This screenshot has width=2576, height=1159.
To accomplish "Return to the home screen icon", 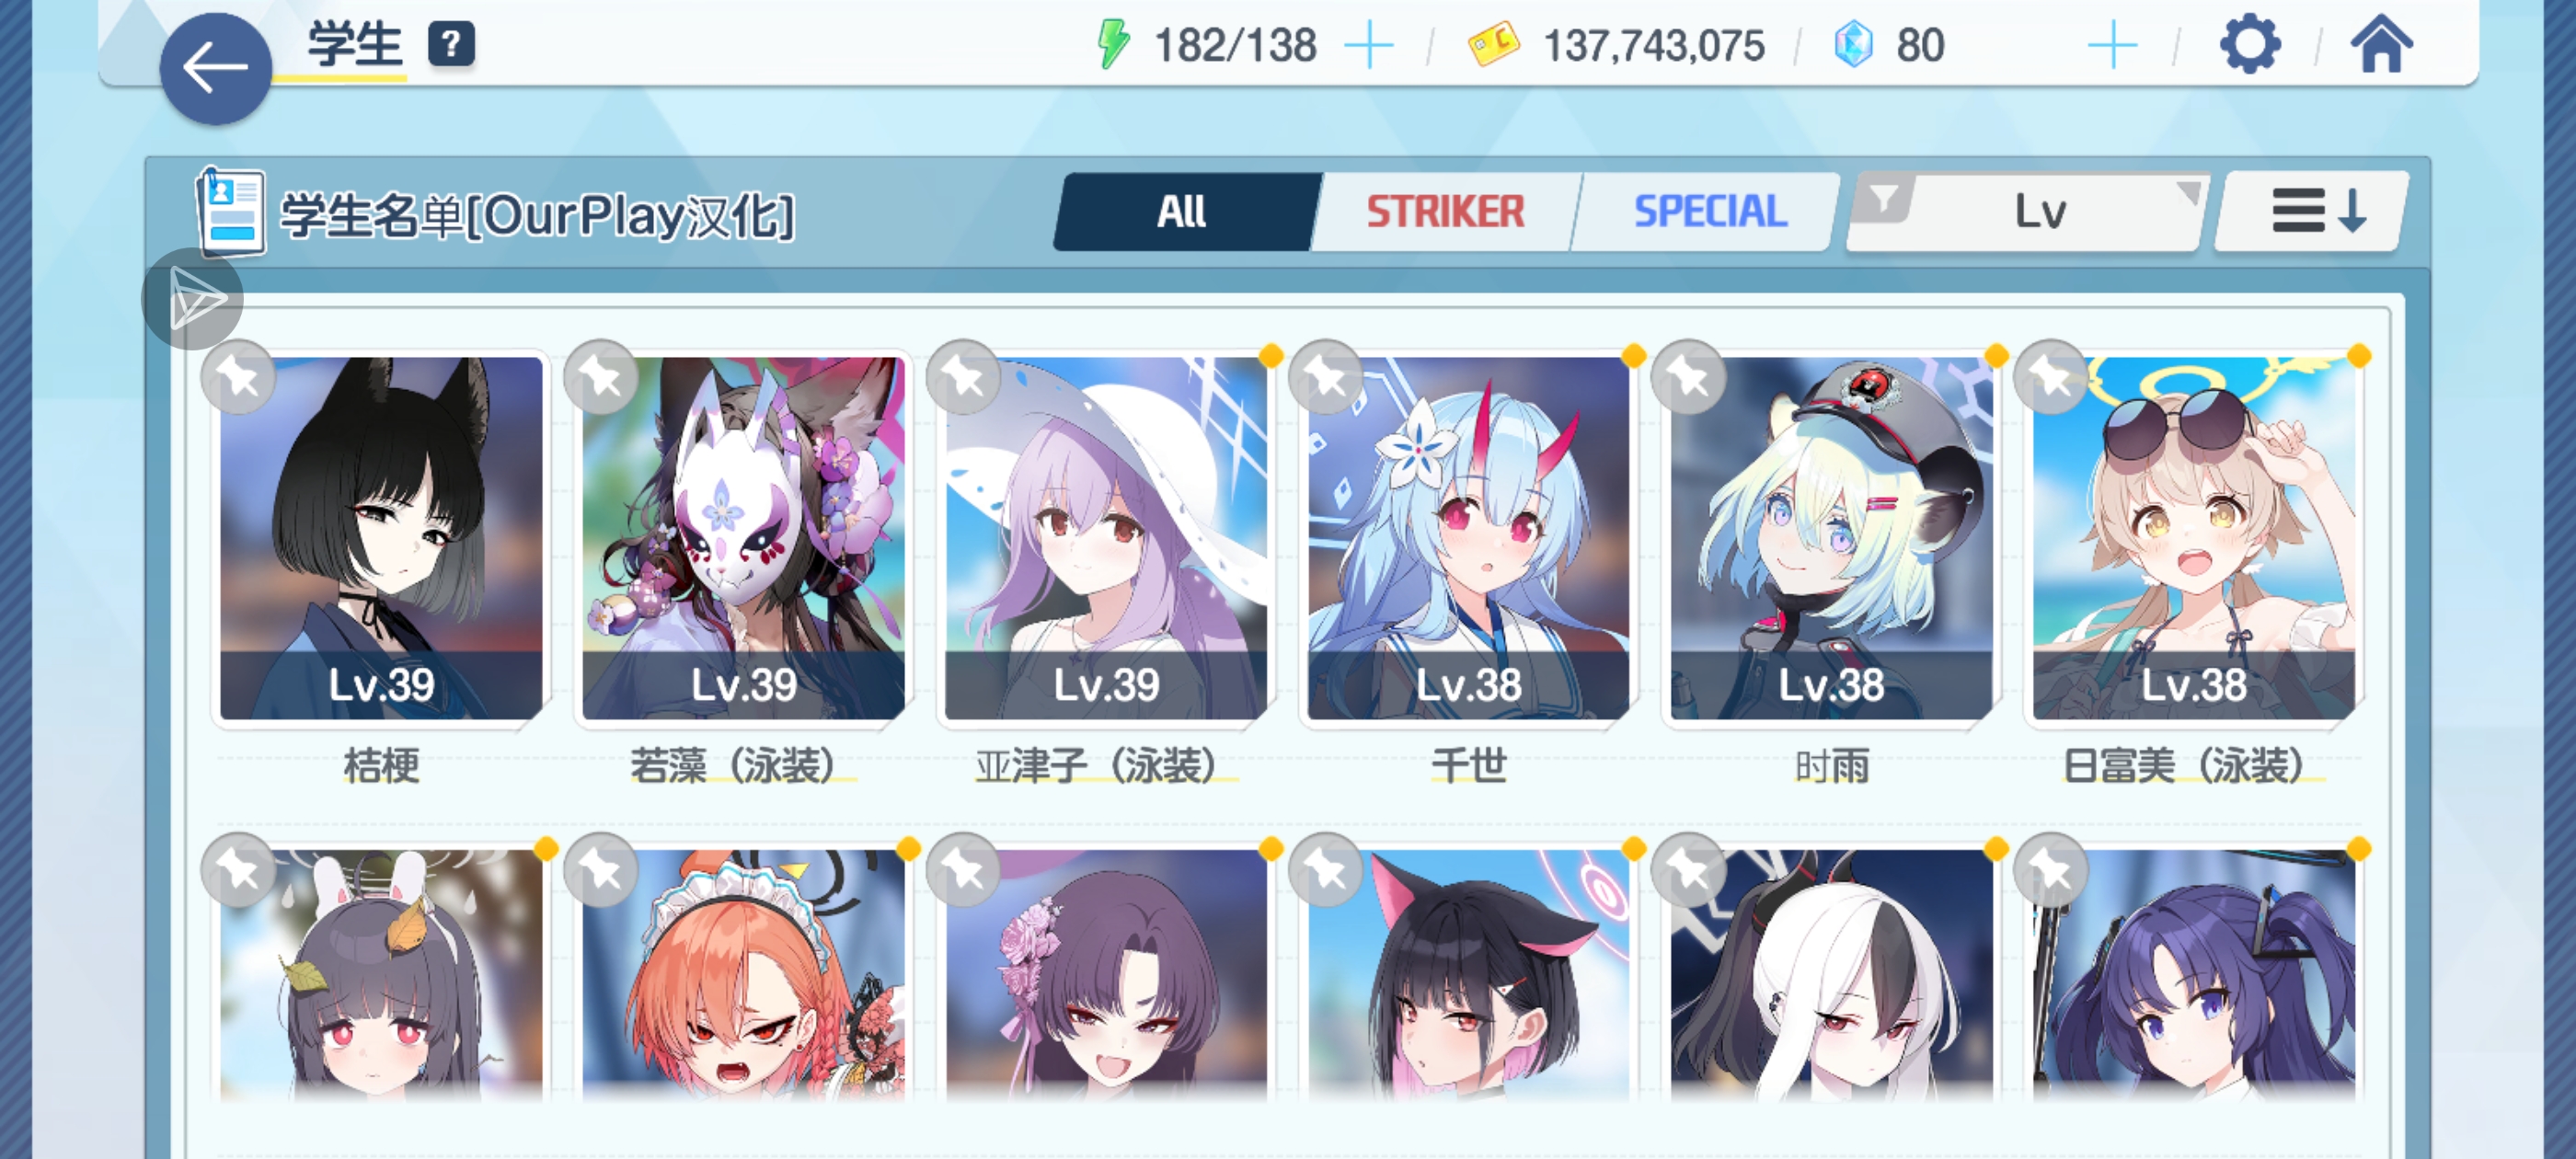I will coord(2381,45).
